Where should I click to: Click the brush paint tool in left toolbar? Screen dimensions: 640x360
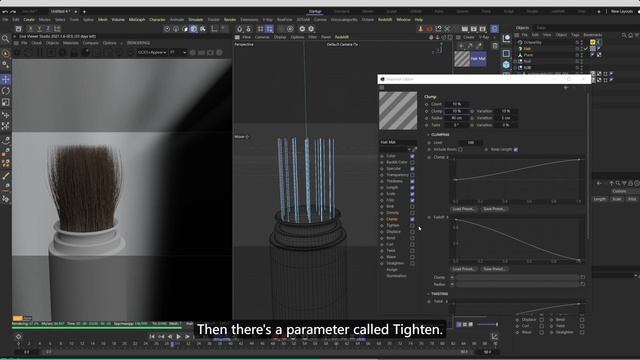point(6,176)
